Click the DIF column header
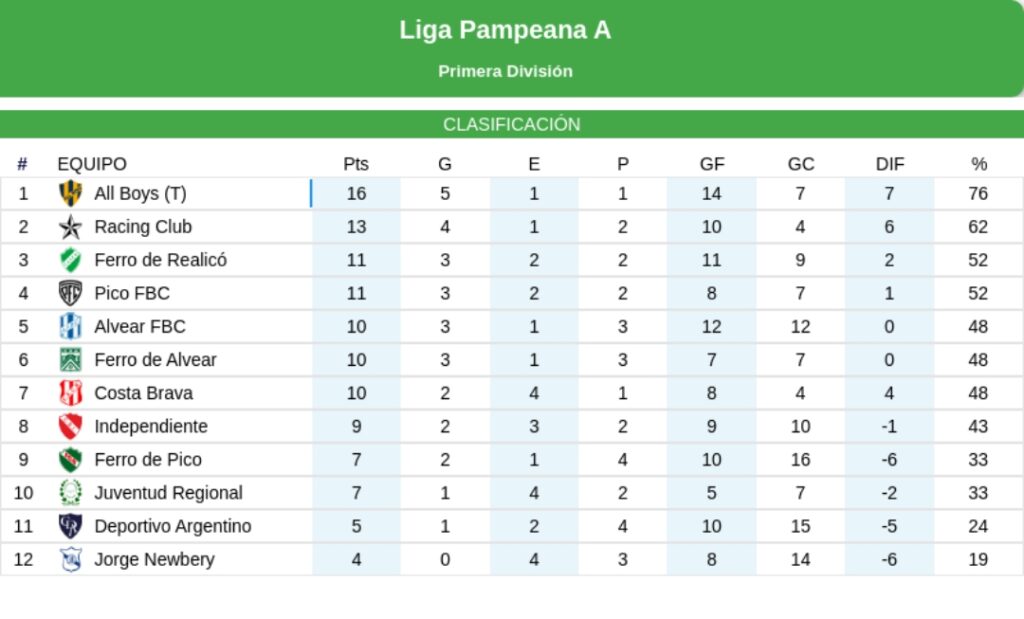The height and width of the screenshot is (619, 1024). pos(889,164)
